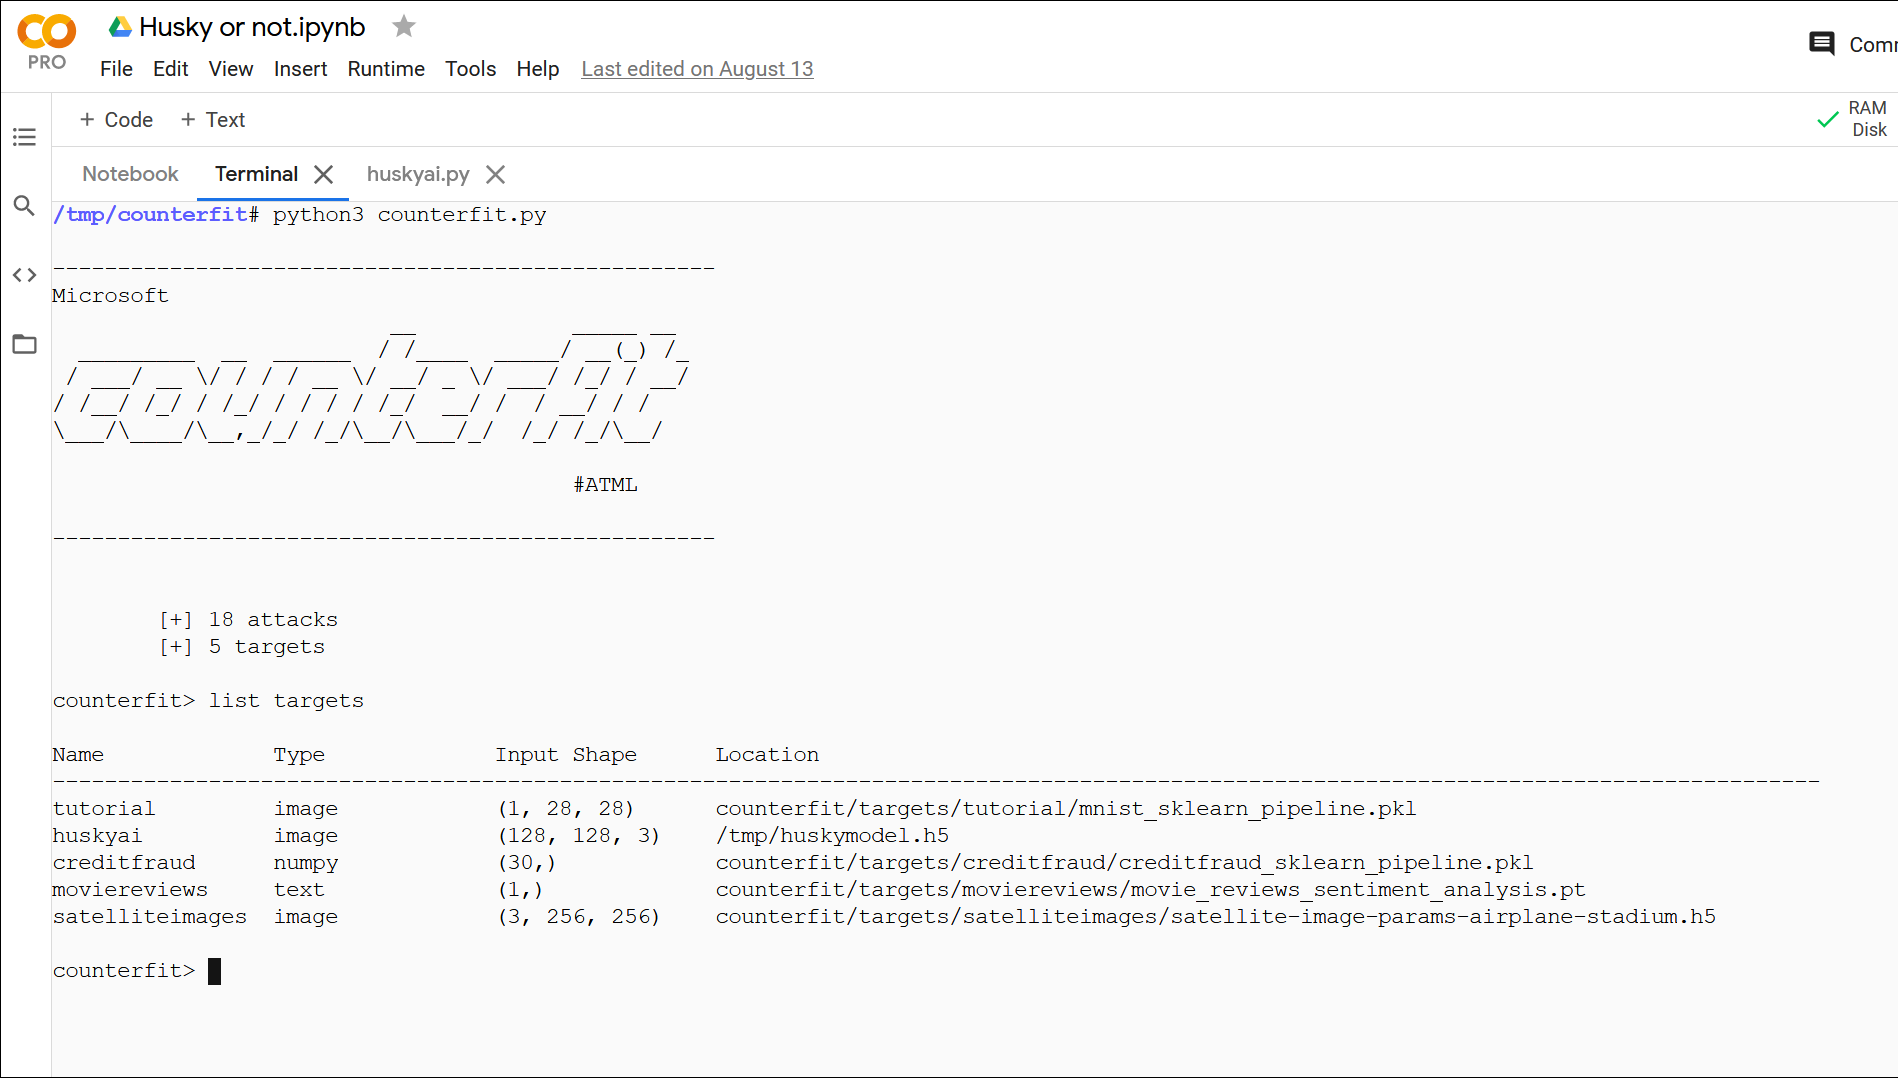The height and width of the screenshot is (1078, 1898).
Task: Click the list targets command text
Action: (x=286, y=701)
